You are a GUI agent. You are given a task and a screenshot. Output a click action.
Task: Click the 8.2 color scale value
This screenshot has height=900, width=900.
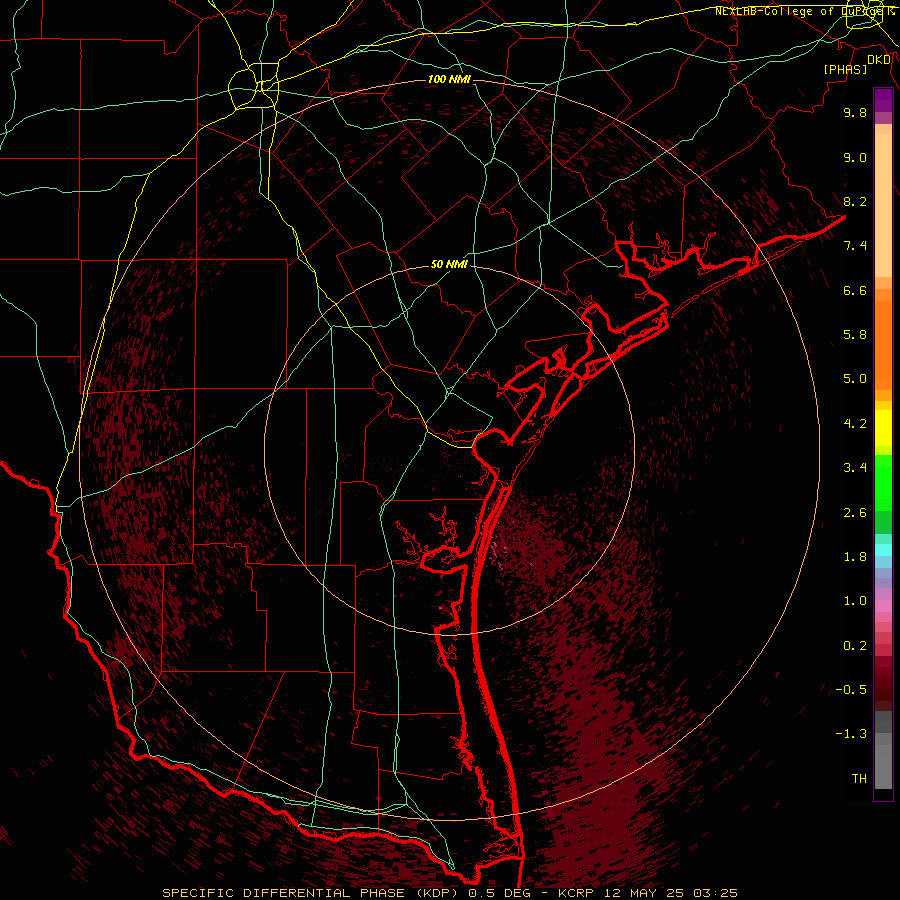[x=855, y=201]
